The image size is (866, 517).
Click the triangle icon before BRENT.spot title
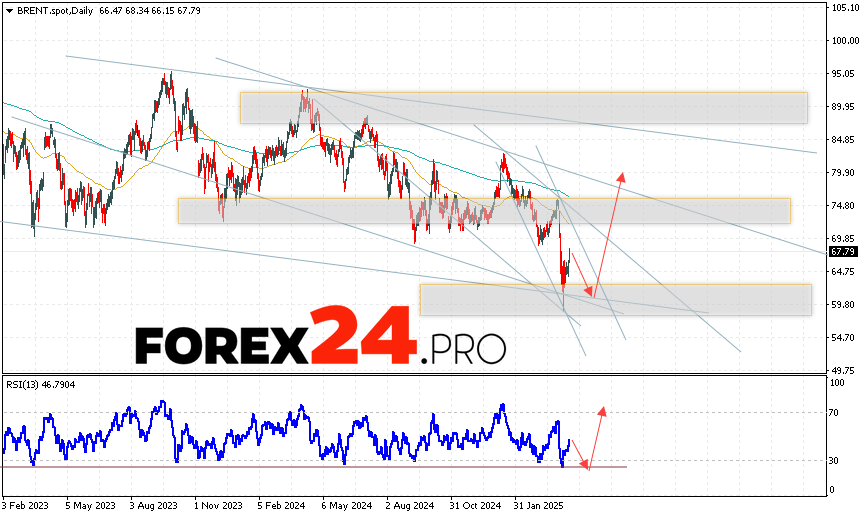8,9
